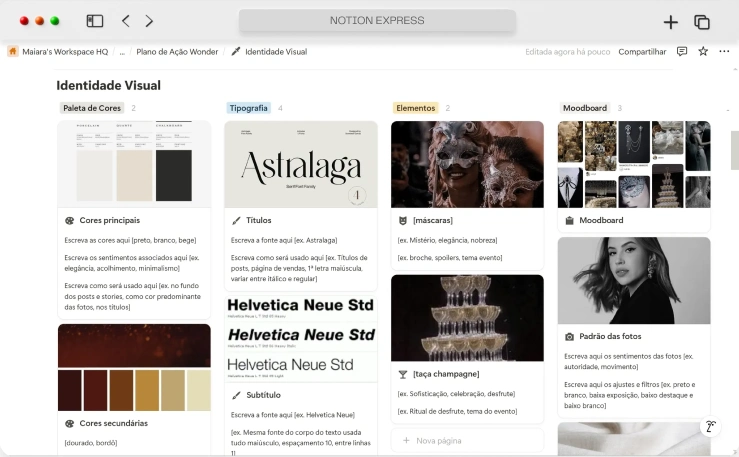Image resolution: width=739 pixels, height=457 pixels.
Task: Click the plus icon beside Nova página
Action: click(x=406, y=441)
